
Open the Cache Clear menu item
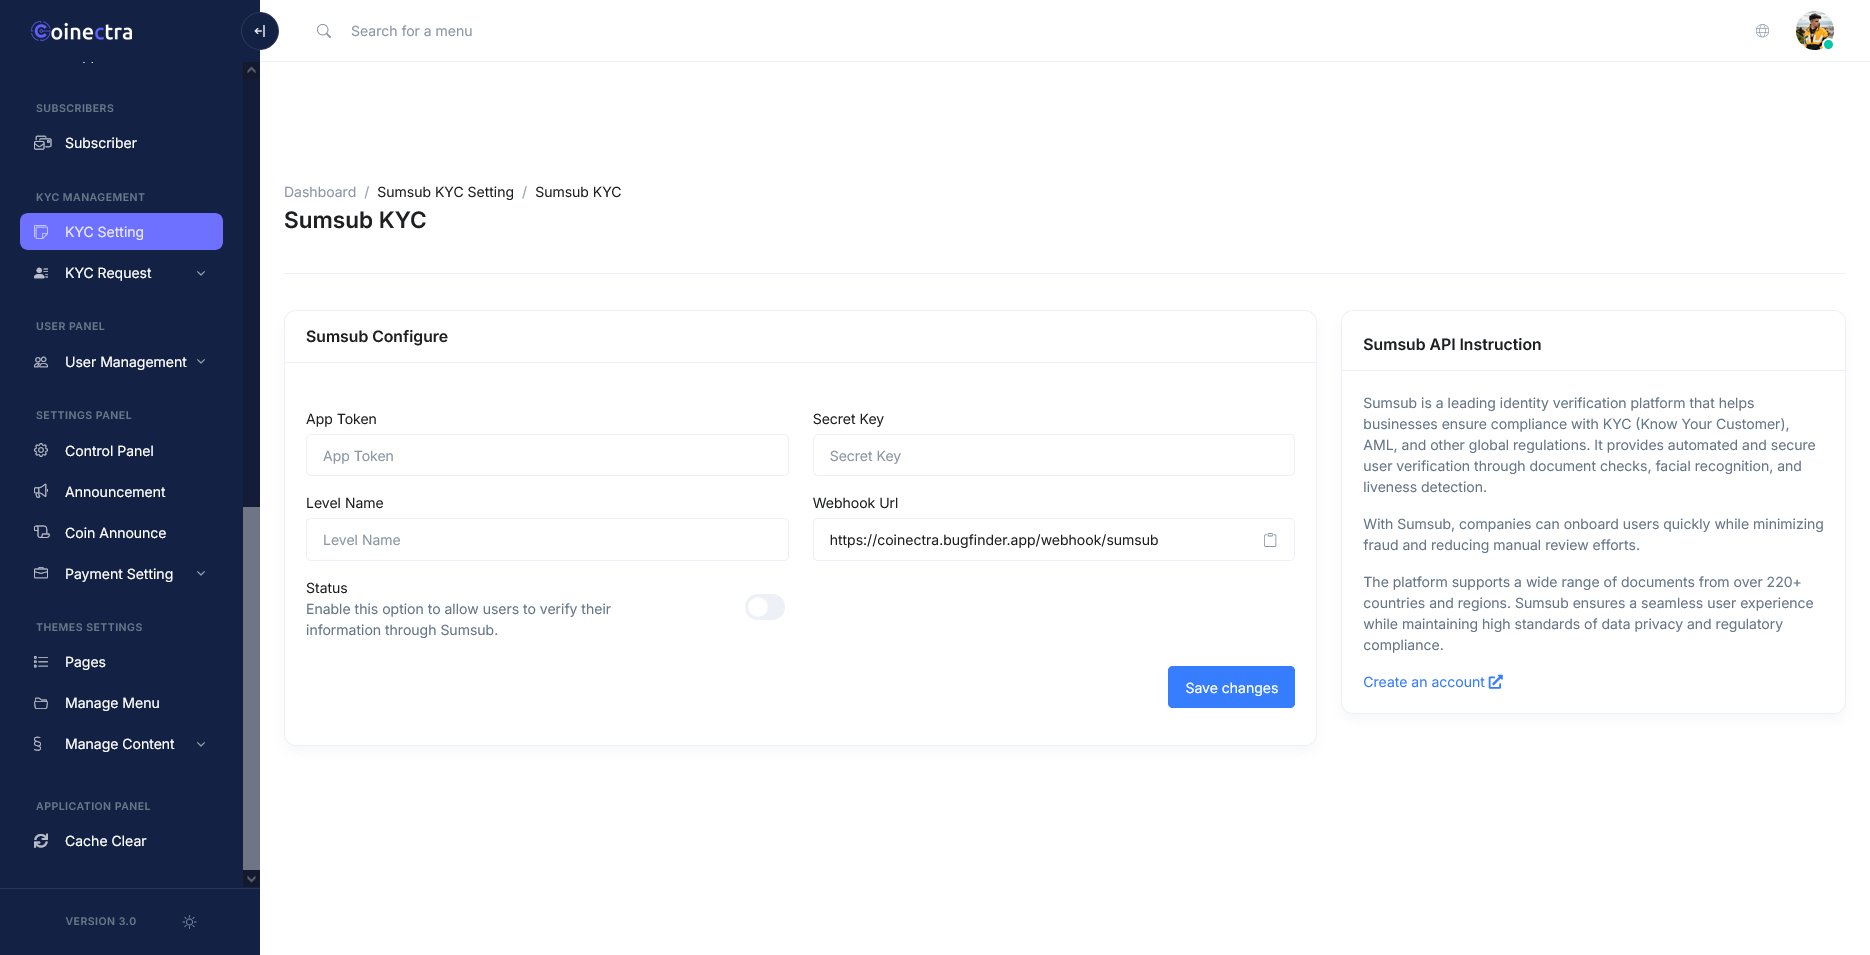tap(121, 841)
